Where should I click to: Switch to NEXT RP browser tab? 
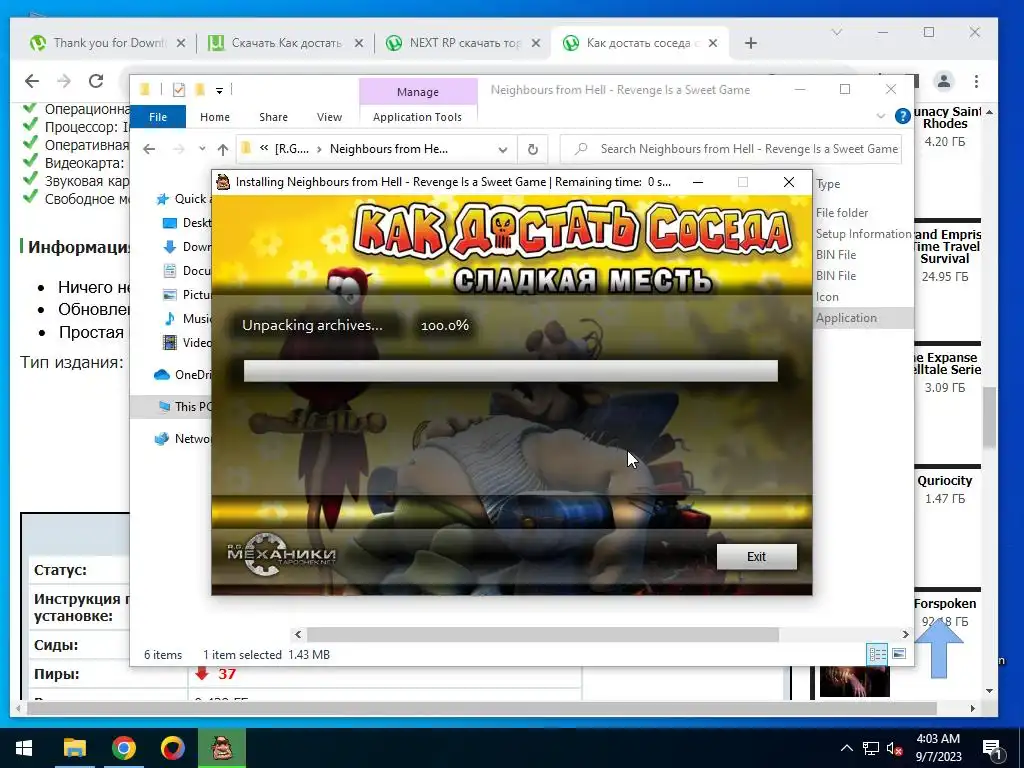tap(464, 43)
